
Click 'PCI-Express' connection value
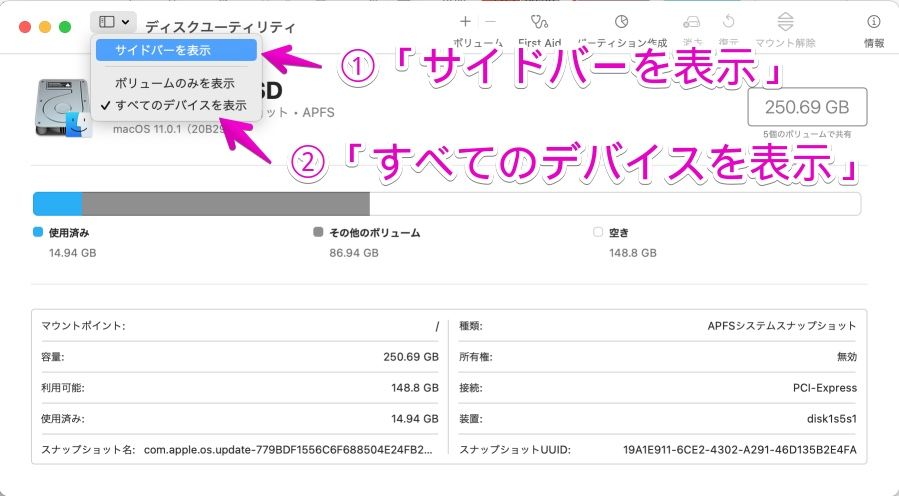tap(825, 388)
